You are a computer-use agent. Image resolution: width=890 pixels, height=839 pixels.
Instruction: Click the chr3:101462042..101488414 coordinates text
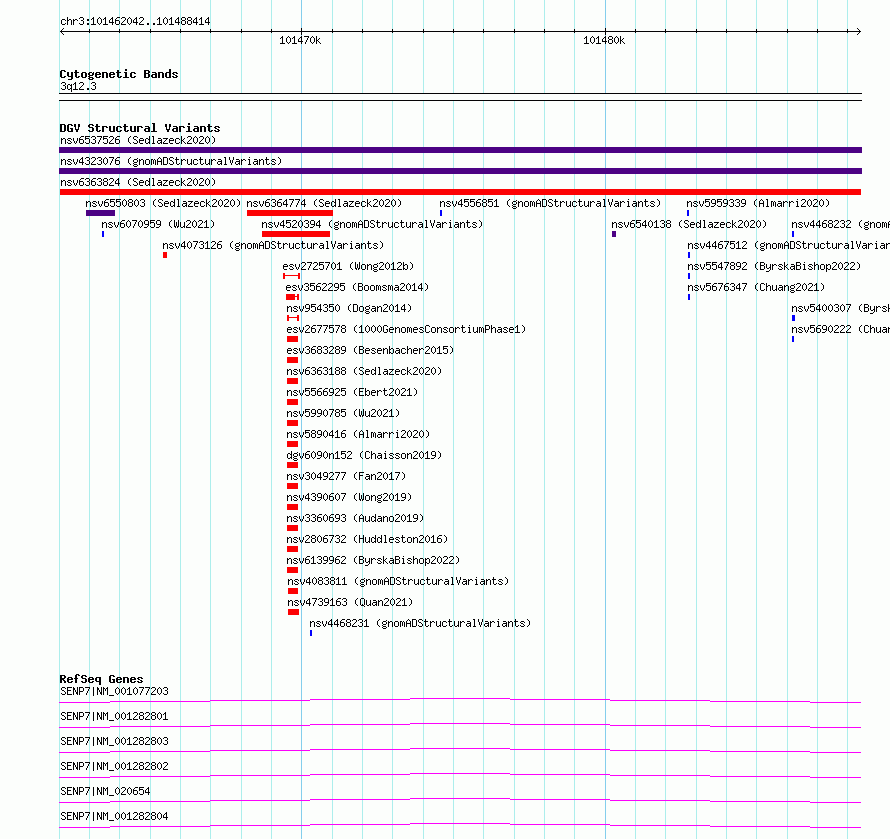135,22
